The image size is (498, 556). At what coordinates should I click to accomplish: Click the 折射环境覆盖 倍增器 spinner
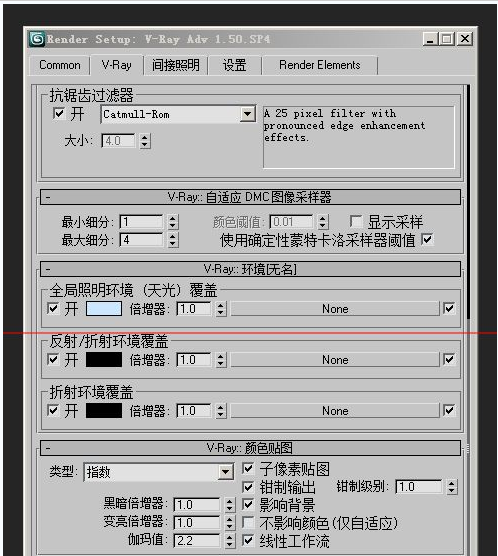[221, 411]
